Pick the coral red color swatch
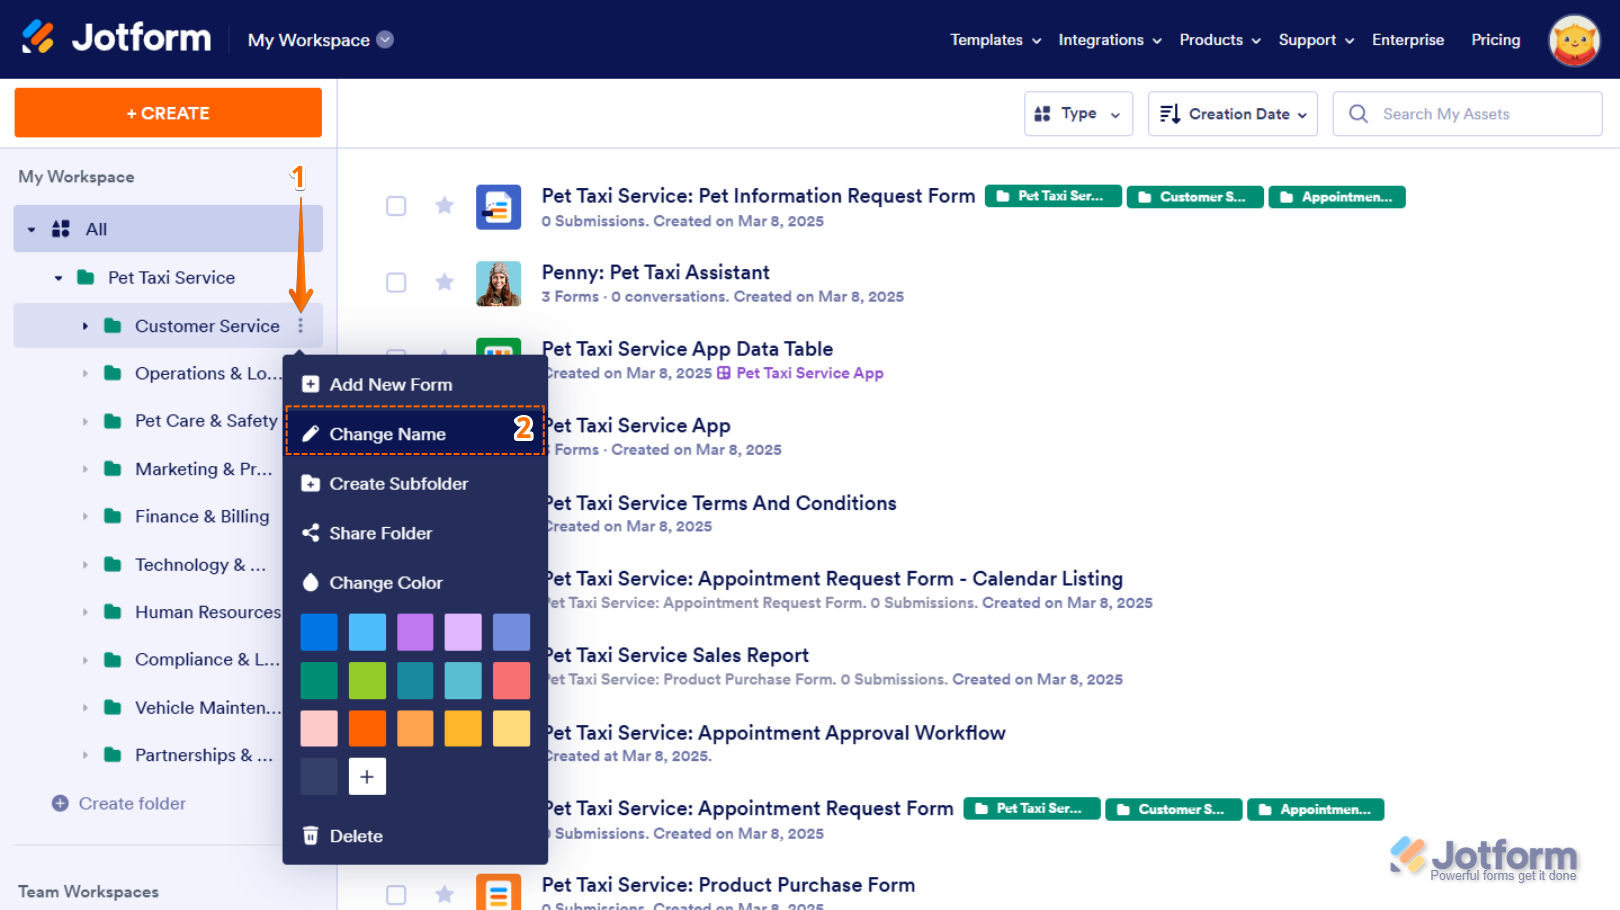The width and height of the screenshot is (1620, 910). point(511,680)
